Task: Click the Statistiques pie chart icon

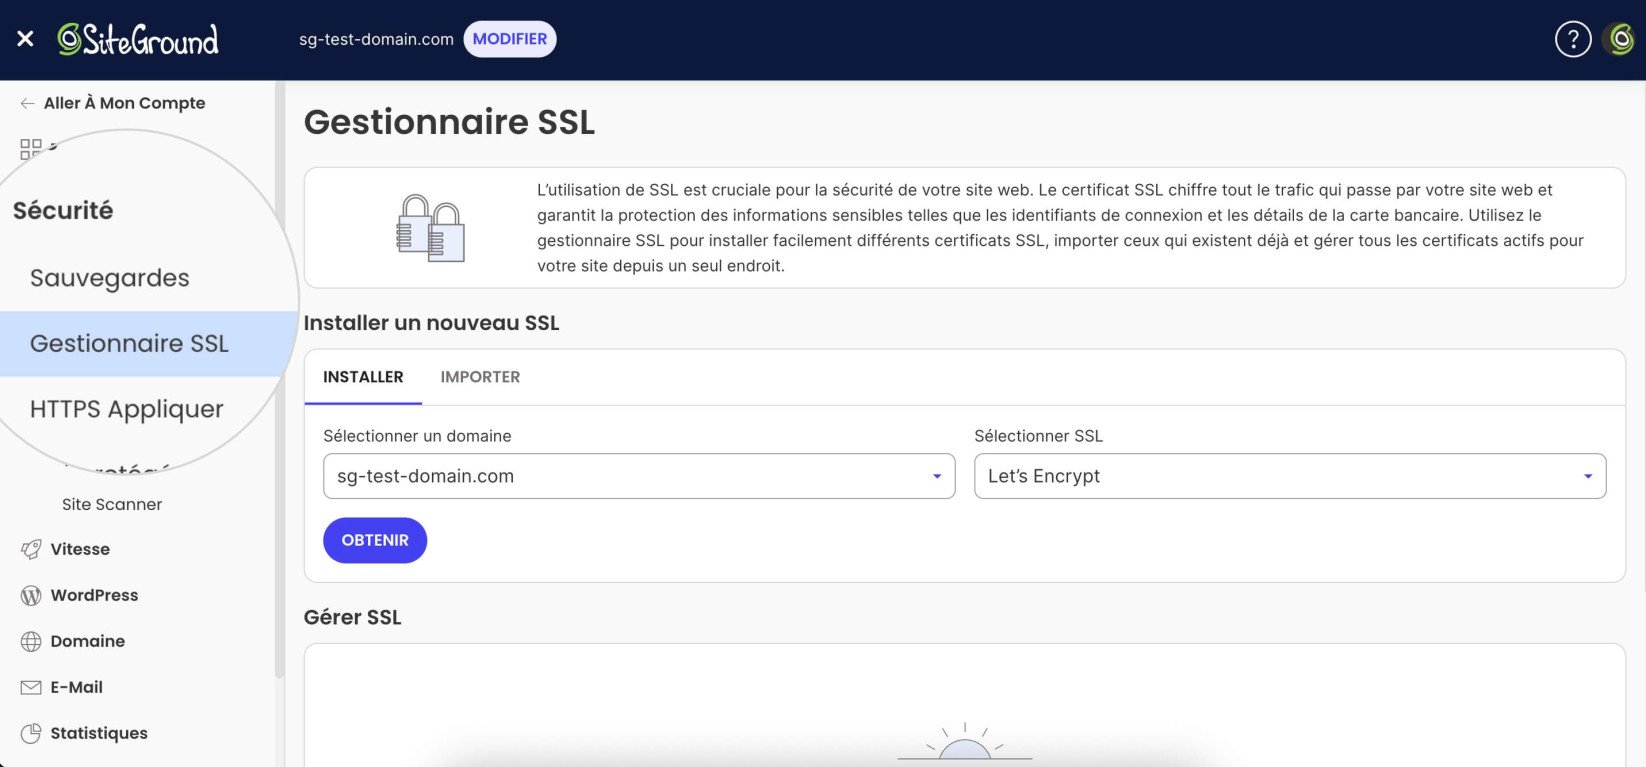Action: click(x=31, y=733)
